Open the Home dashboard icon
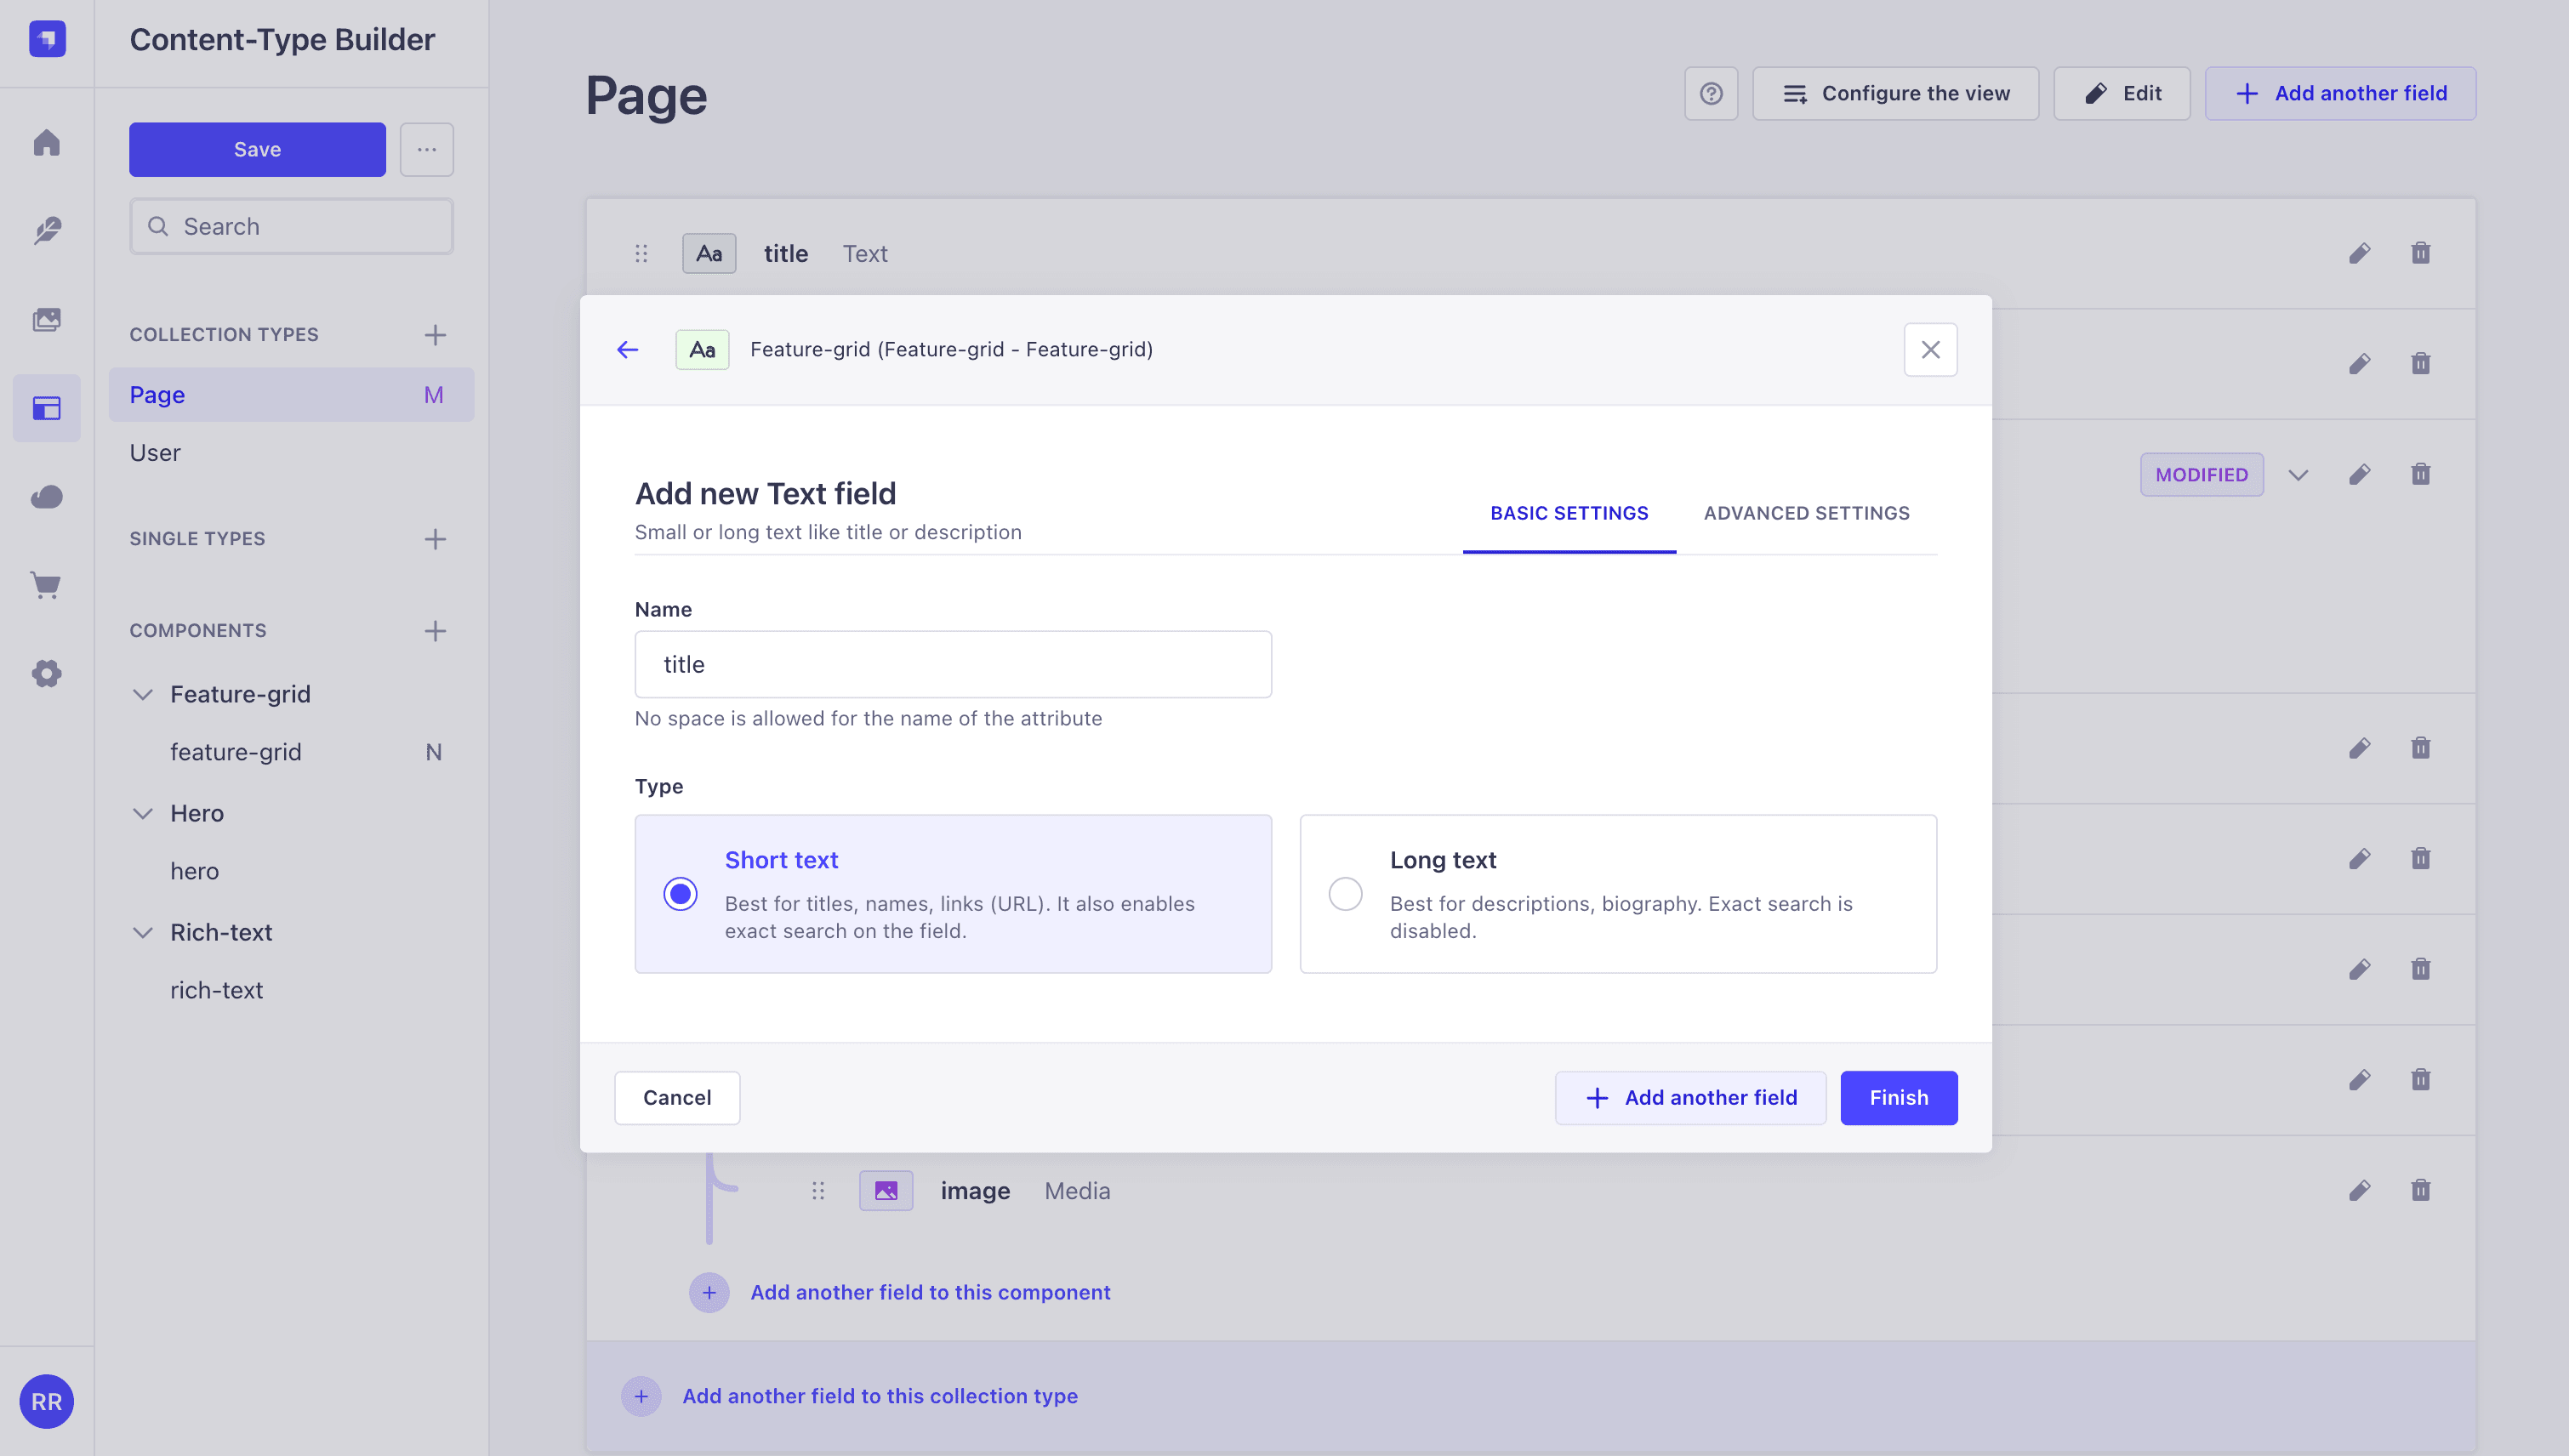This screenshot has height=1456, width=2569. [47, 143]
